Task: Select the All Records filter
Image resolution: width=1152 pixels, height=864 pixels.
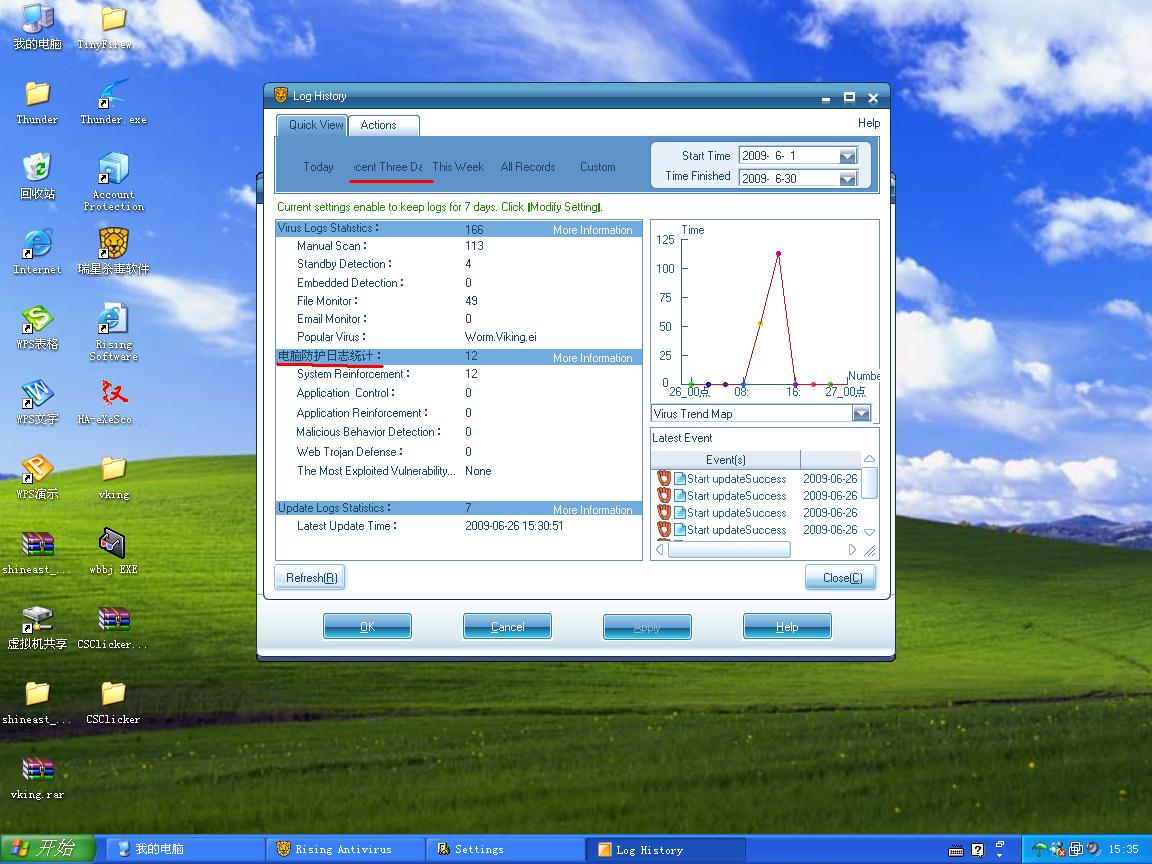Action: 528,167
